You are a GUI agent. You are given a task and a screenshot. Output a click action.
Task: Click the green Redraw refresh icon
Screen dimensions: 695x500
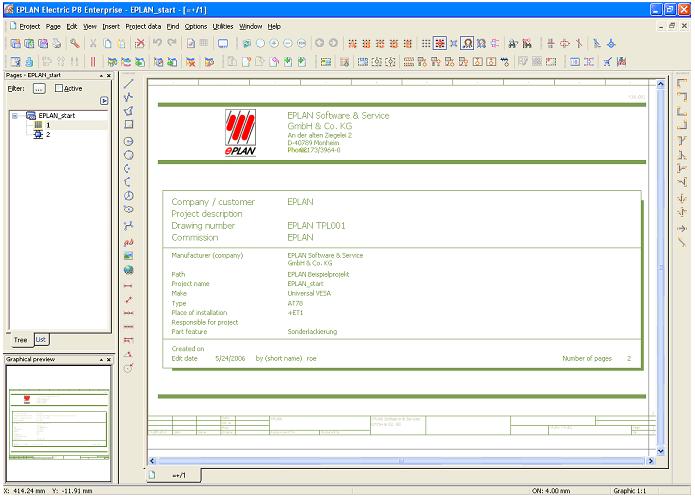(246, 43)
